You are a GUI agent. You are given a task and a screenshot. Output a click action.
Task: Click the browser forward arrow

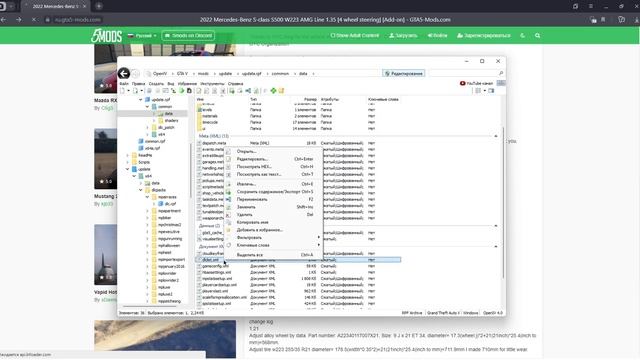point(19,20)
